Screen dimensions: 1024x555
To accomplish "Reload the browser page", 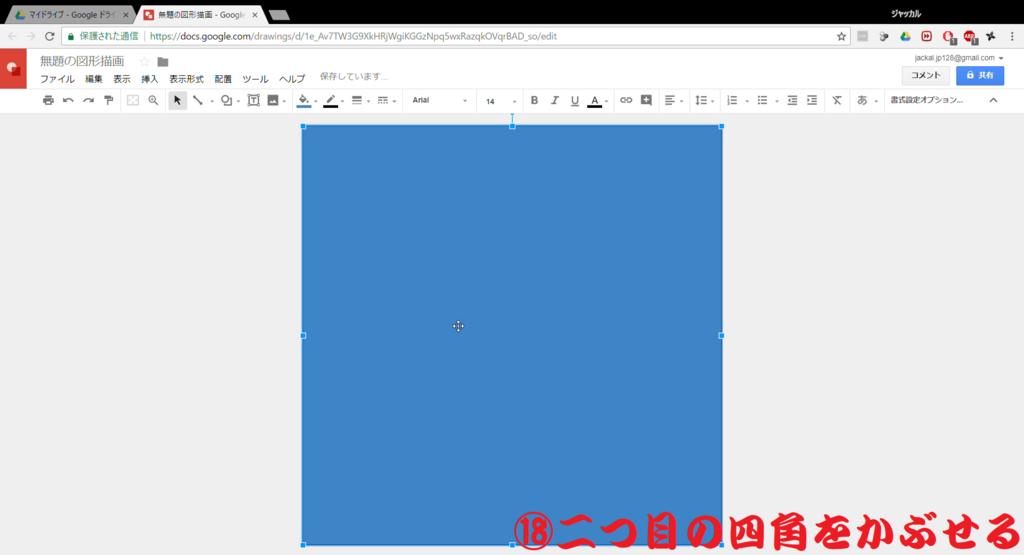I will point(50,37).
